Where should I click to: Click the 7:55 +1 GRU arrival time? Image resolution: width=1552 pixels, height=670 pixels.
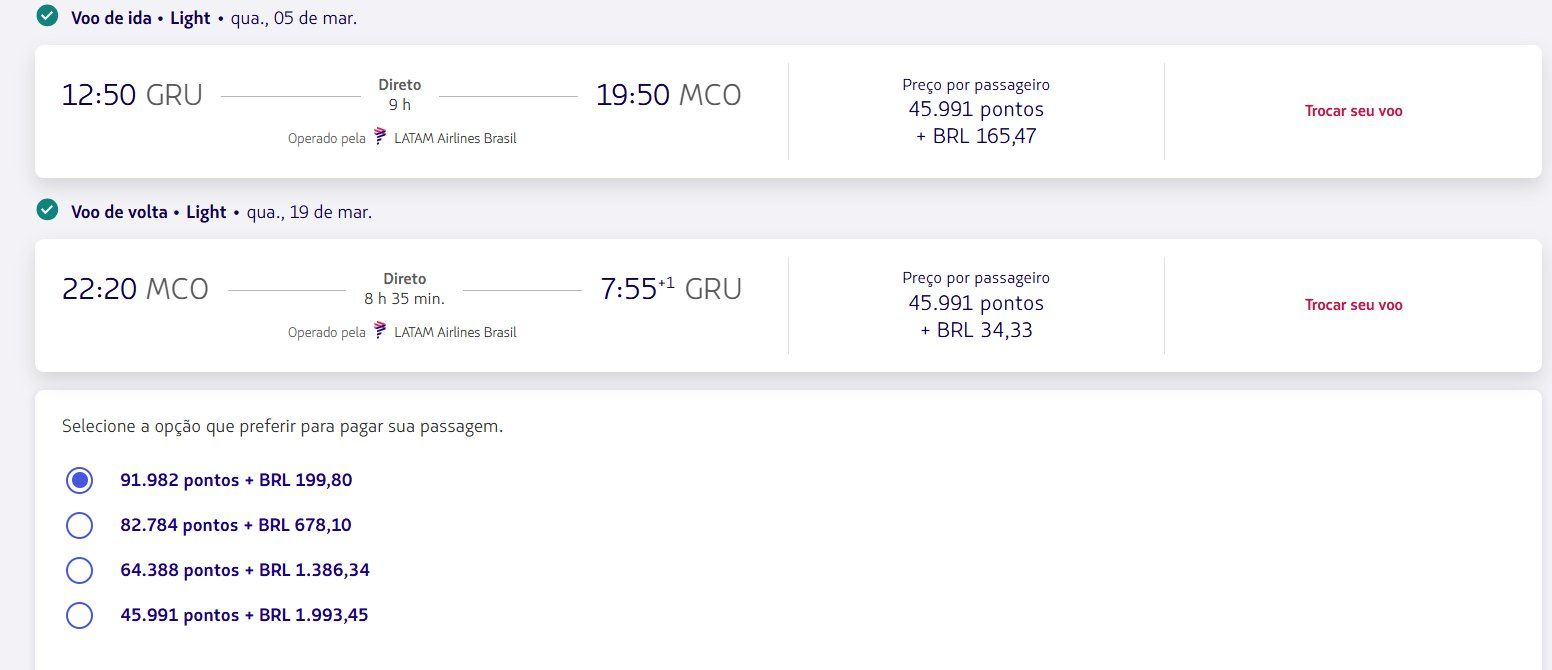671,289
